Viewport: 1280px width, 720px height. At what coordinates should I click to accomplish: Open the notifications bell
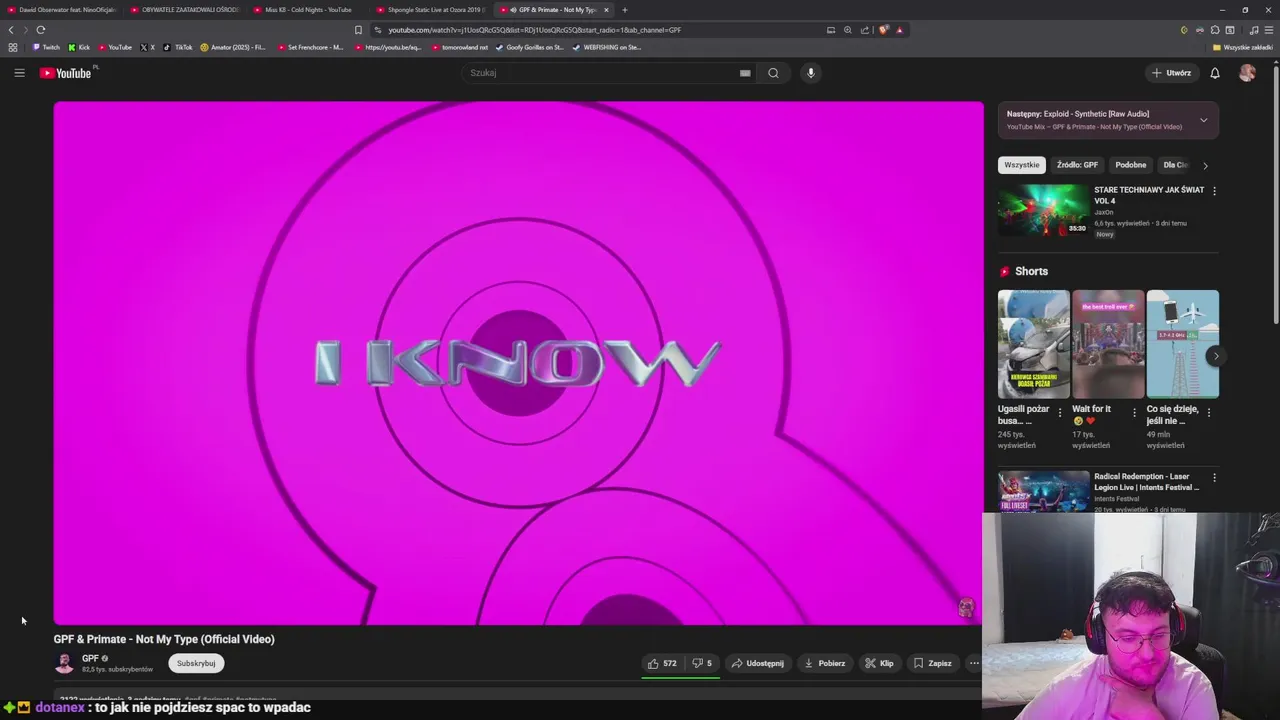pos(1215,73)
